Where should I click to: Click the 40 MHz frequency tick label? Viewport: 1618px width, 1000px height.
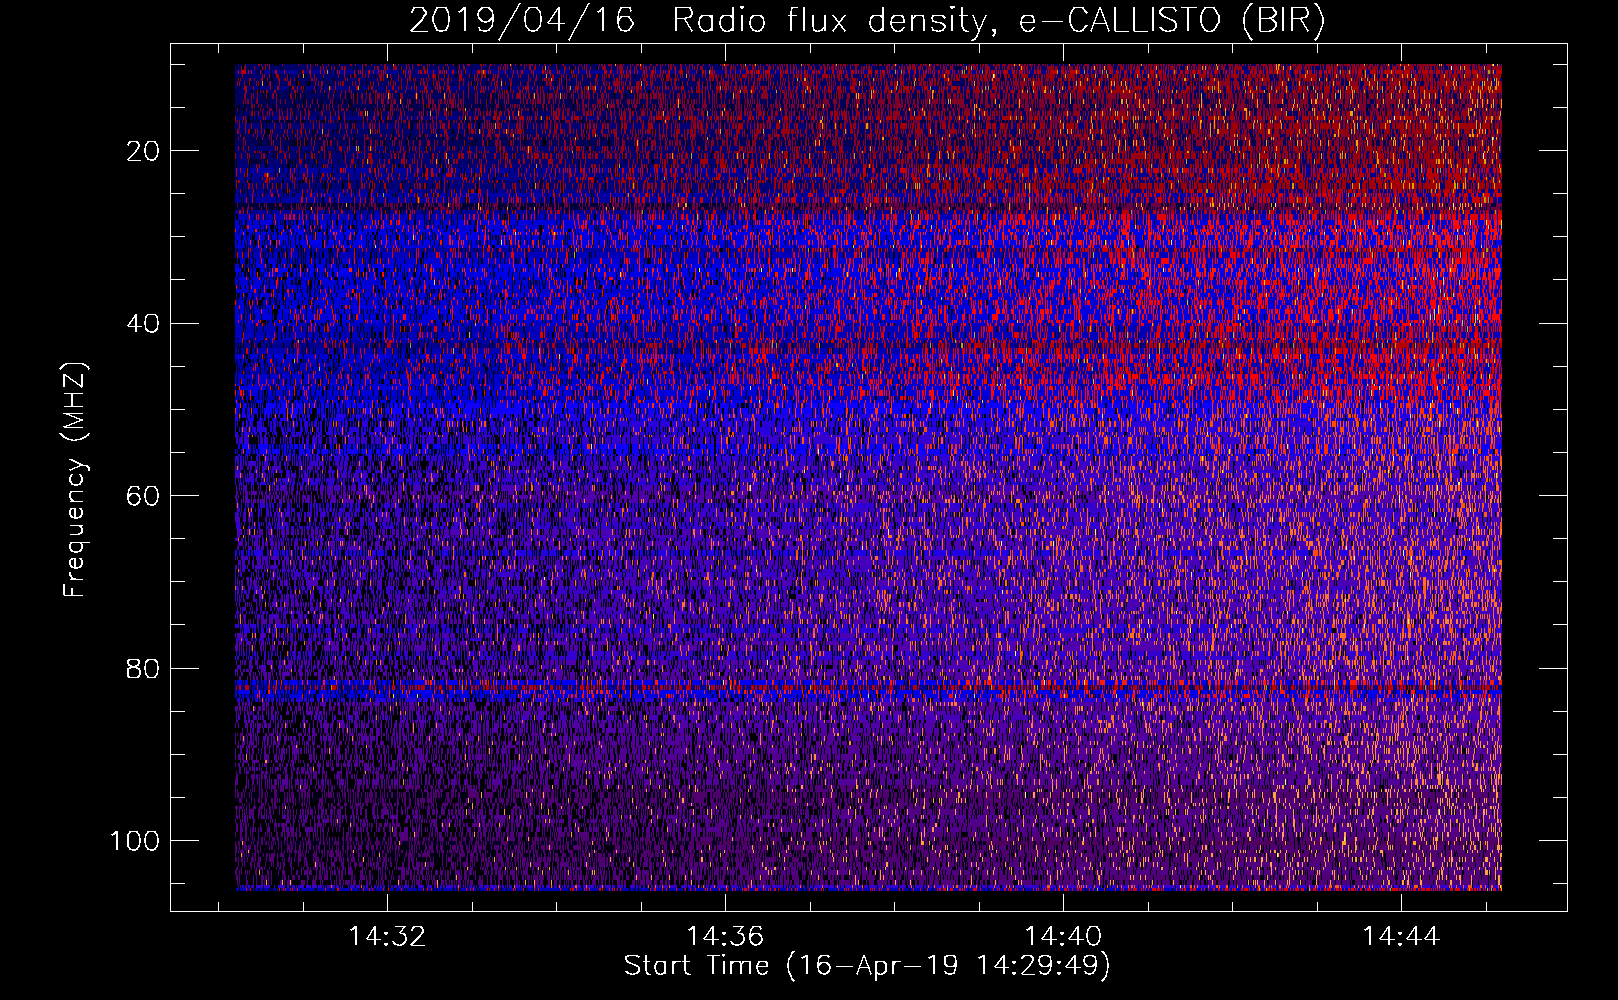tap(144, 324)
